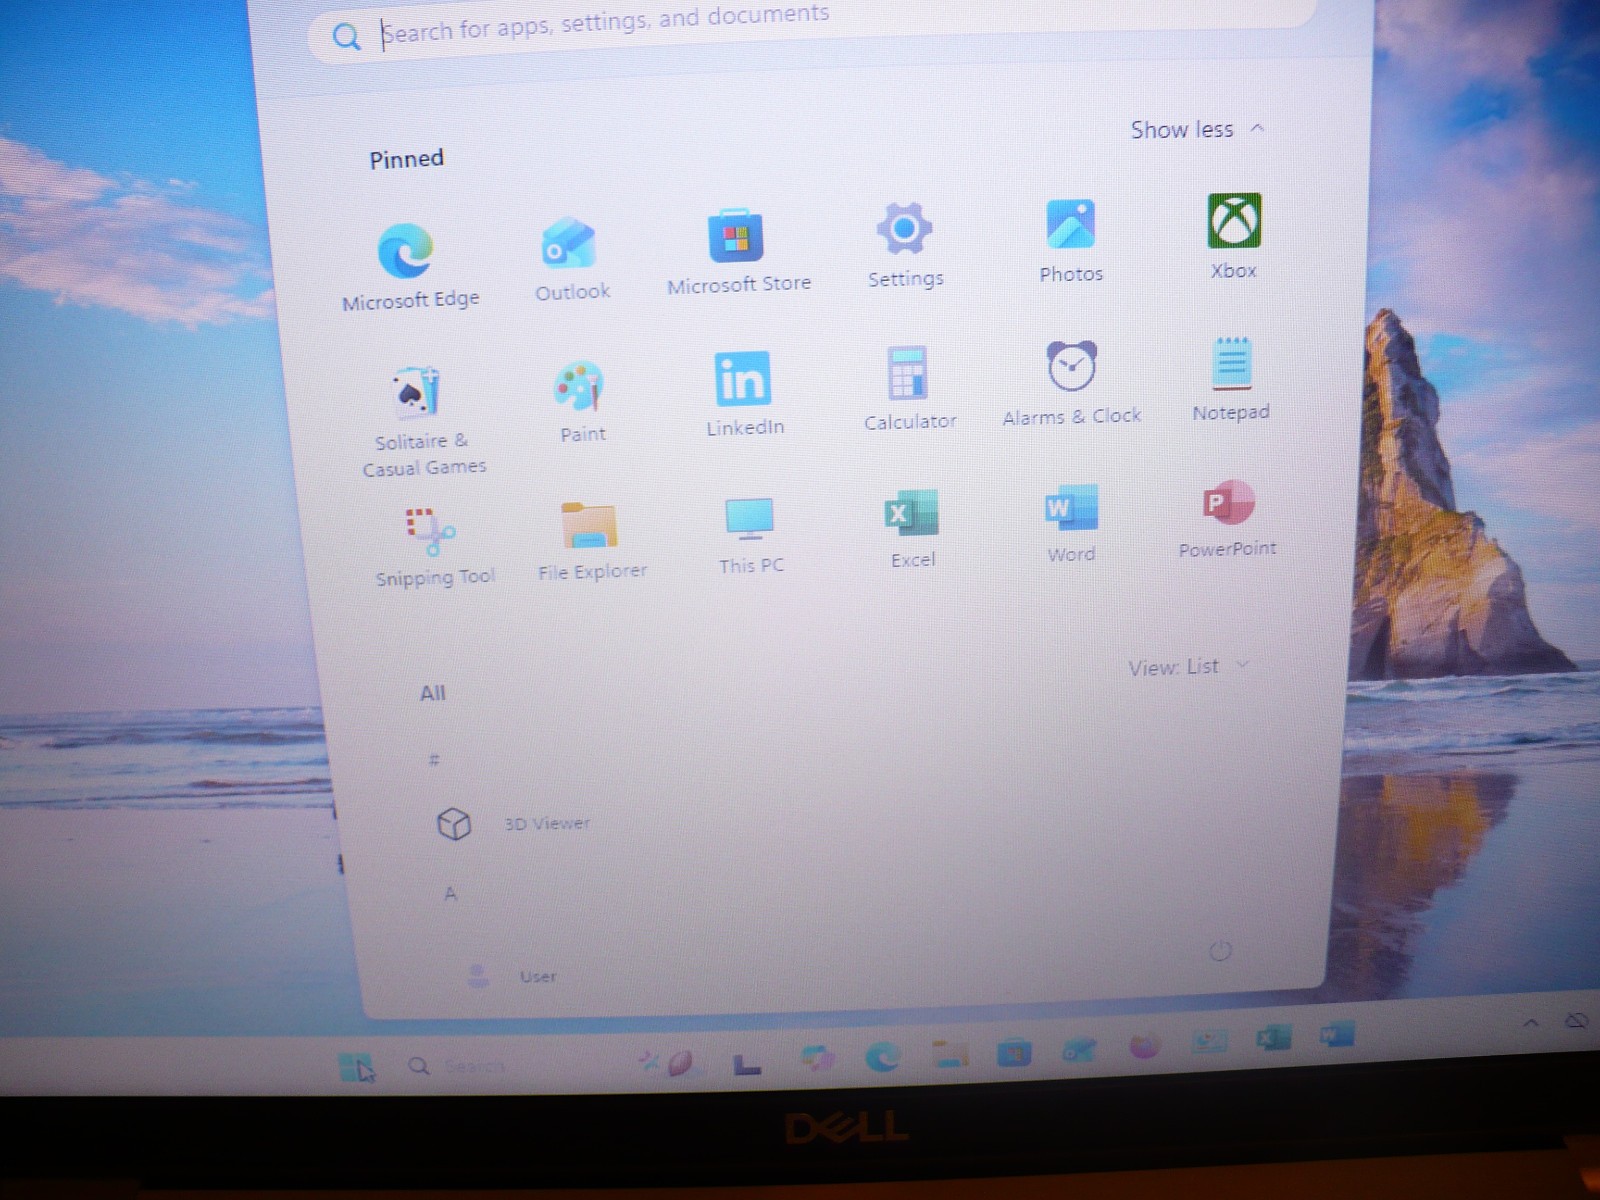Screen dimensions: 1600x1200
Task: Open Copilot from the taskbar
Action: (x=816, y=1058)
